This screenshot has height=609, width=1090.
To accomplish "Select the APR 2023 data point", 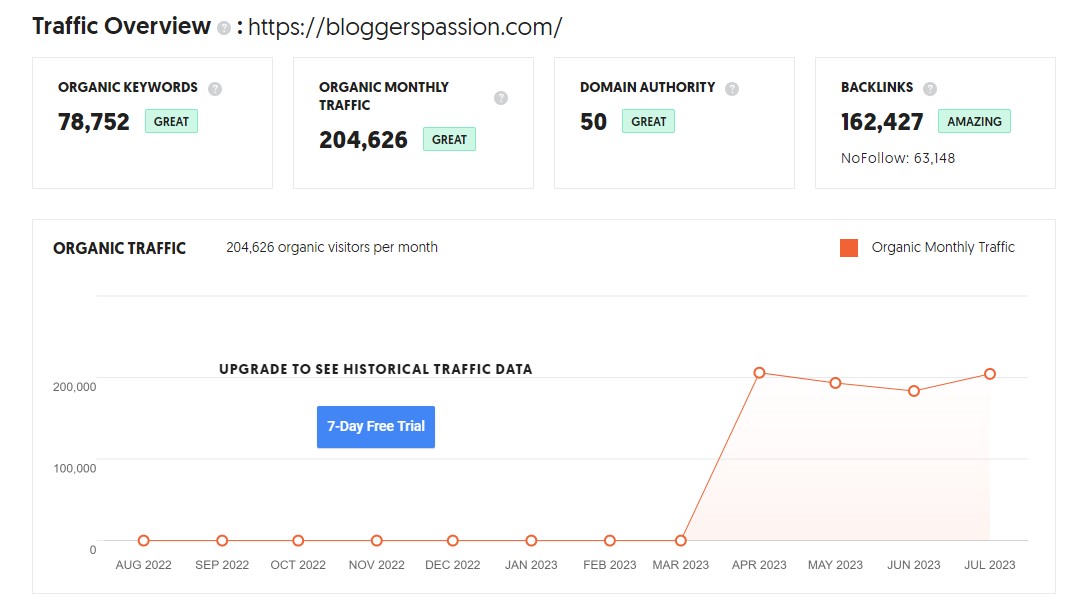I will tap(759, 373).
